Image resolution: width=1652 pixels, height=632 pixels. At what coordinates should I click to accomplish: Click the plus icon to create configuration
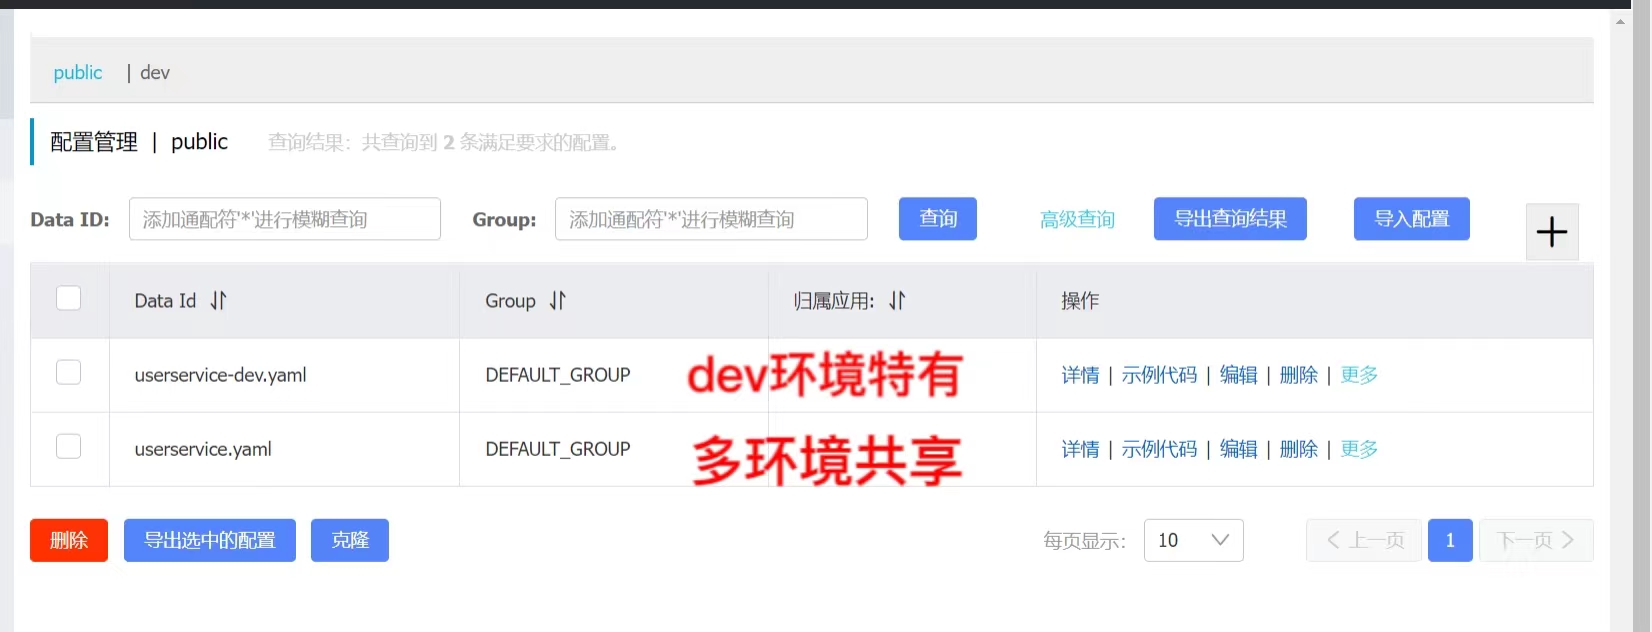(x=1551, y=232)
